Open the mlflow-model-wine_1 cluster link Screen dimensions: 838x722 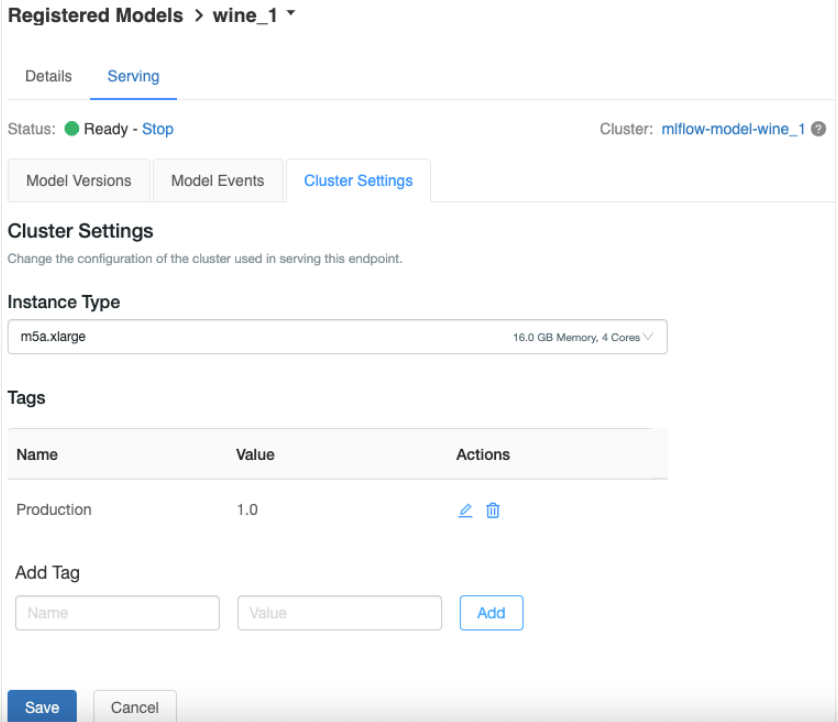[x=733, y=129]
